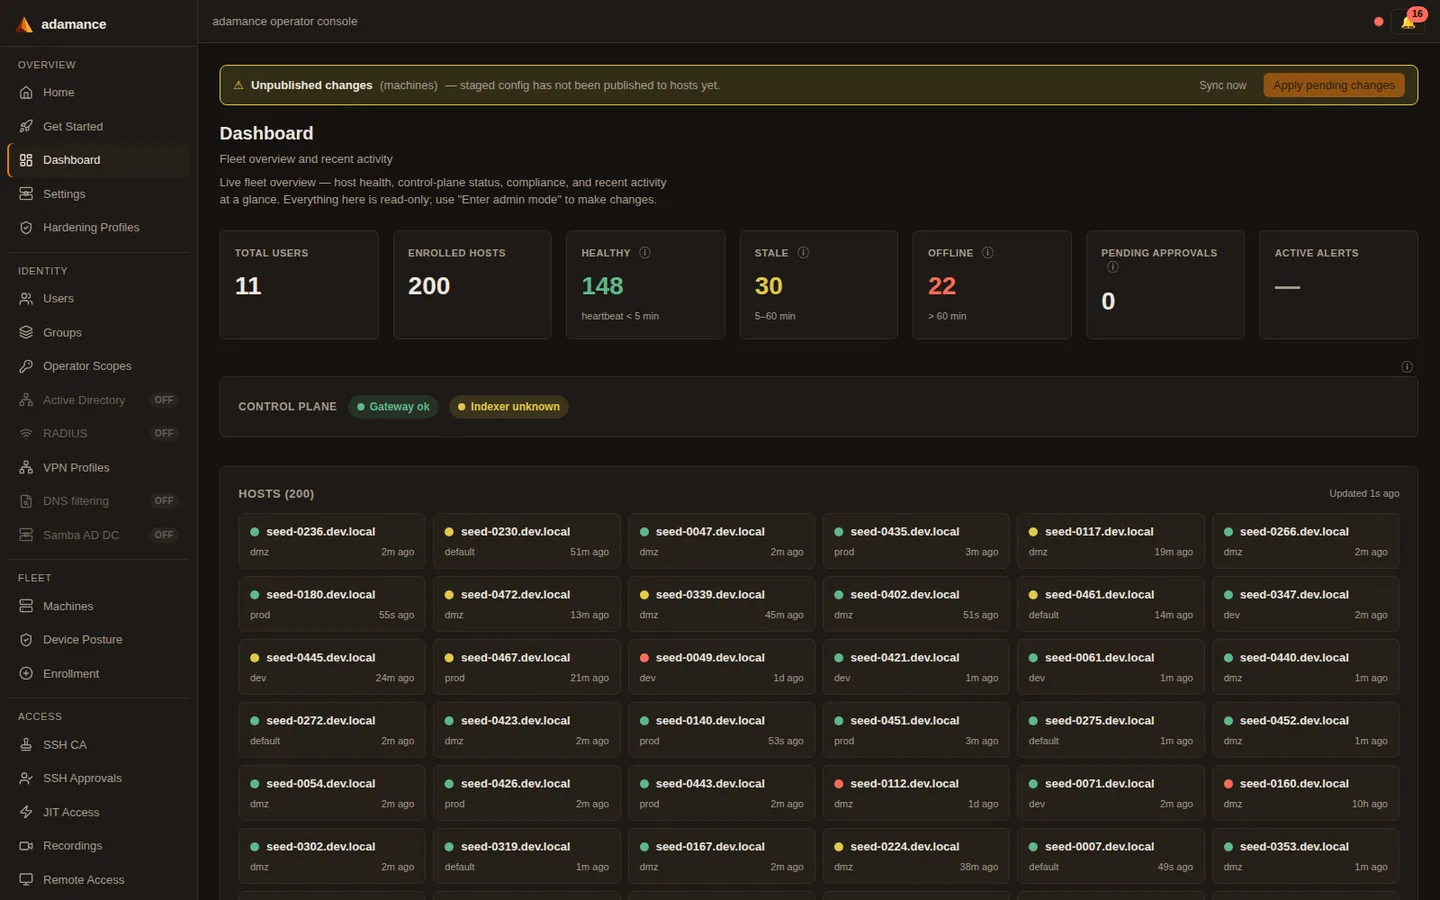Image resolution: width=1440 pixels, height=900 pixels.
Task: Click the Dashboard grid icon
Action: (x=26, y=160)
